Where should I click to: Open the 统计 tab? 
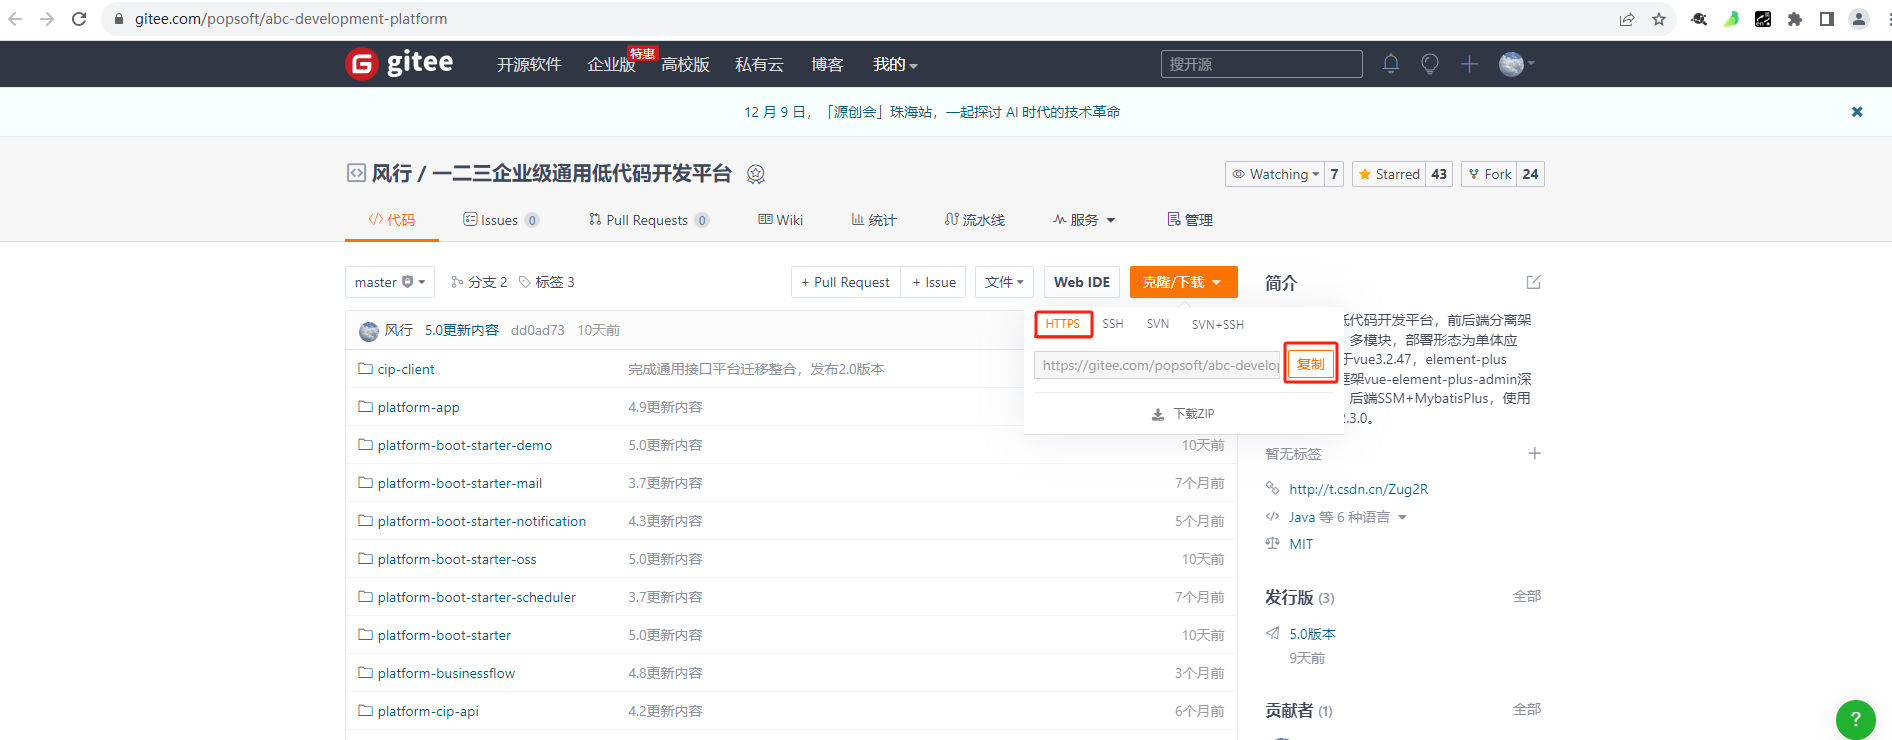pyautogui.click(x=874, y=220)
